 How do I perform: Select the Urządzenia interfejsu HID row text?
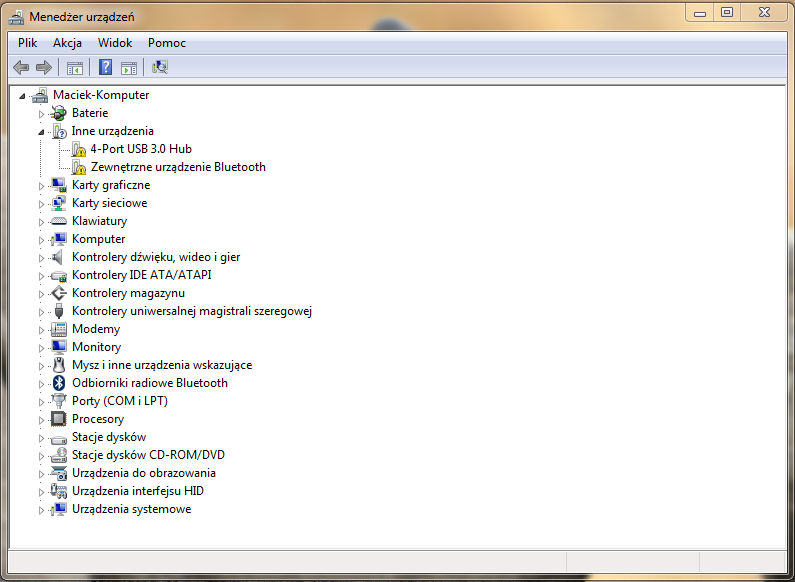tap(137, 491)
